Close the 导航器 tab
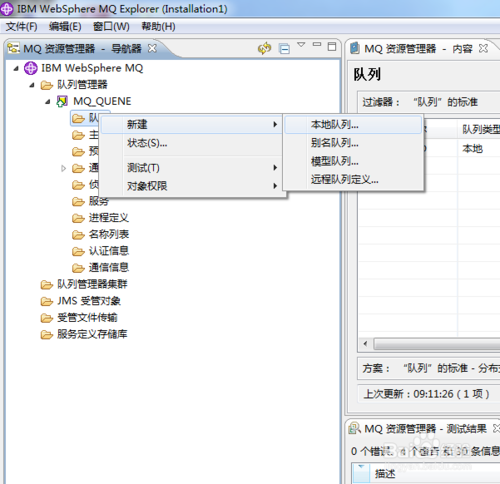This screenshot has height=484, width=500. tap(152, 49)
